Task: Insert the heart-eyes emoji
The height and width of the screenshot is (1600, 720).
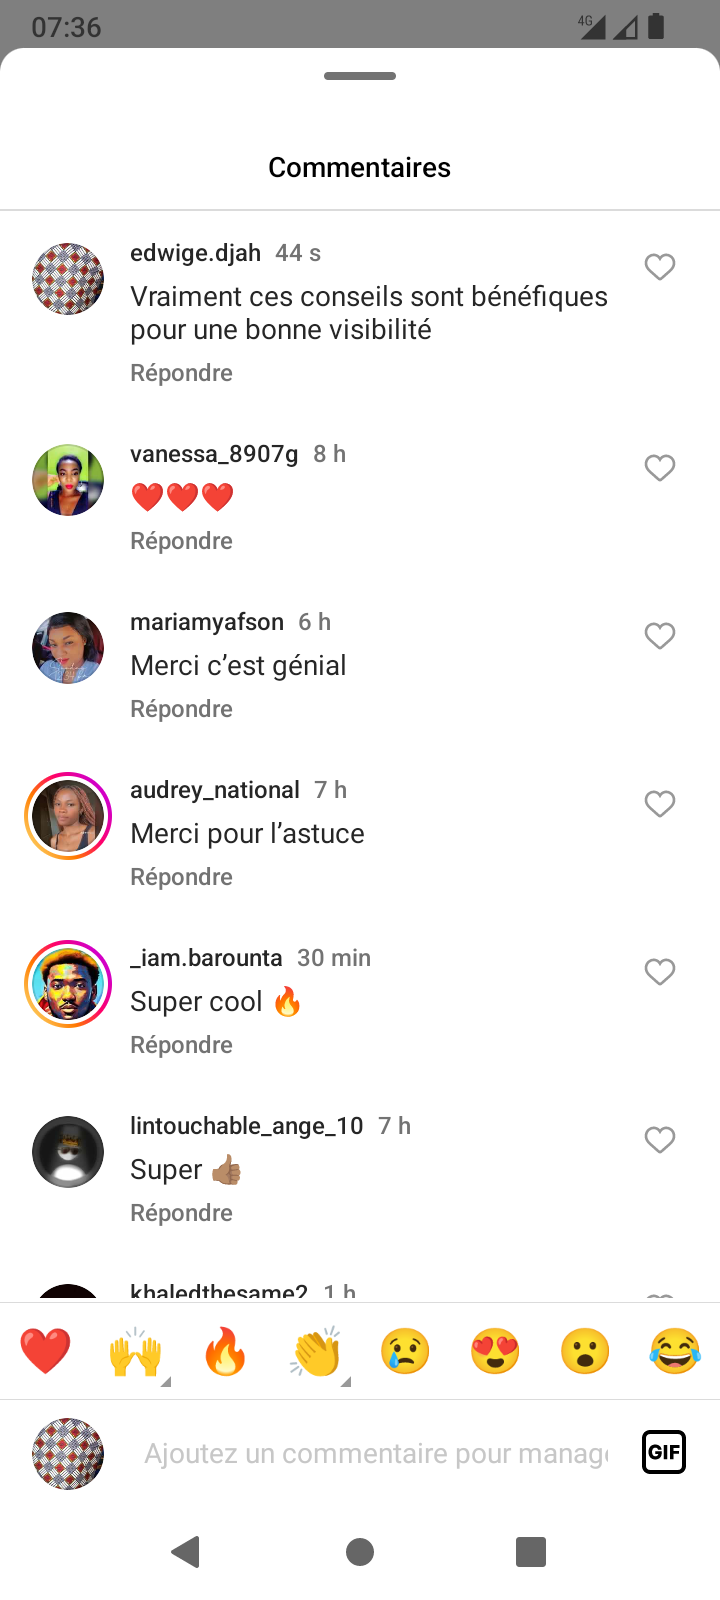Action: [x=495, y=1352]
